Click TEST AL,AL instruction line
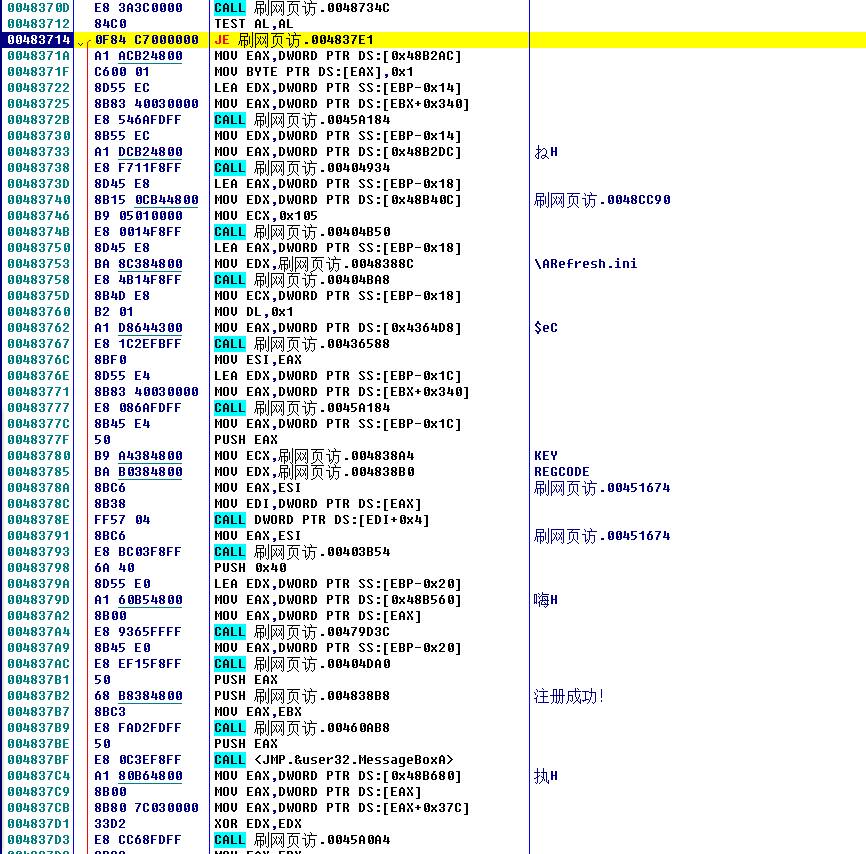 pos(254,24)
